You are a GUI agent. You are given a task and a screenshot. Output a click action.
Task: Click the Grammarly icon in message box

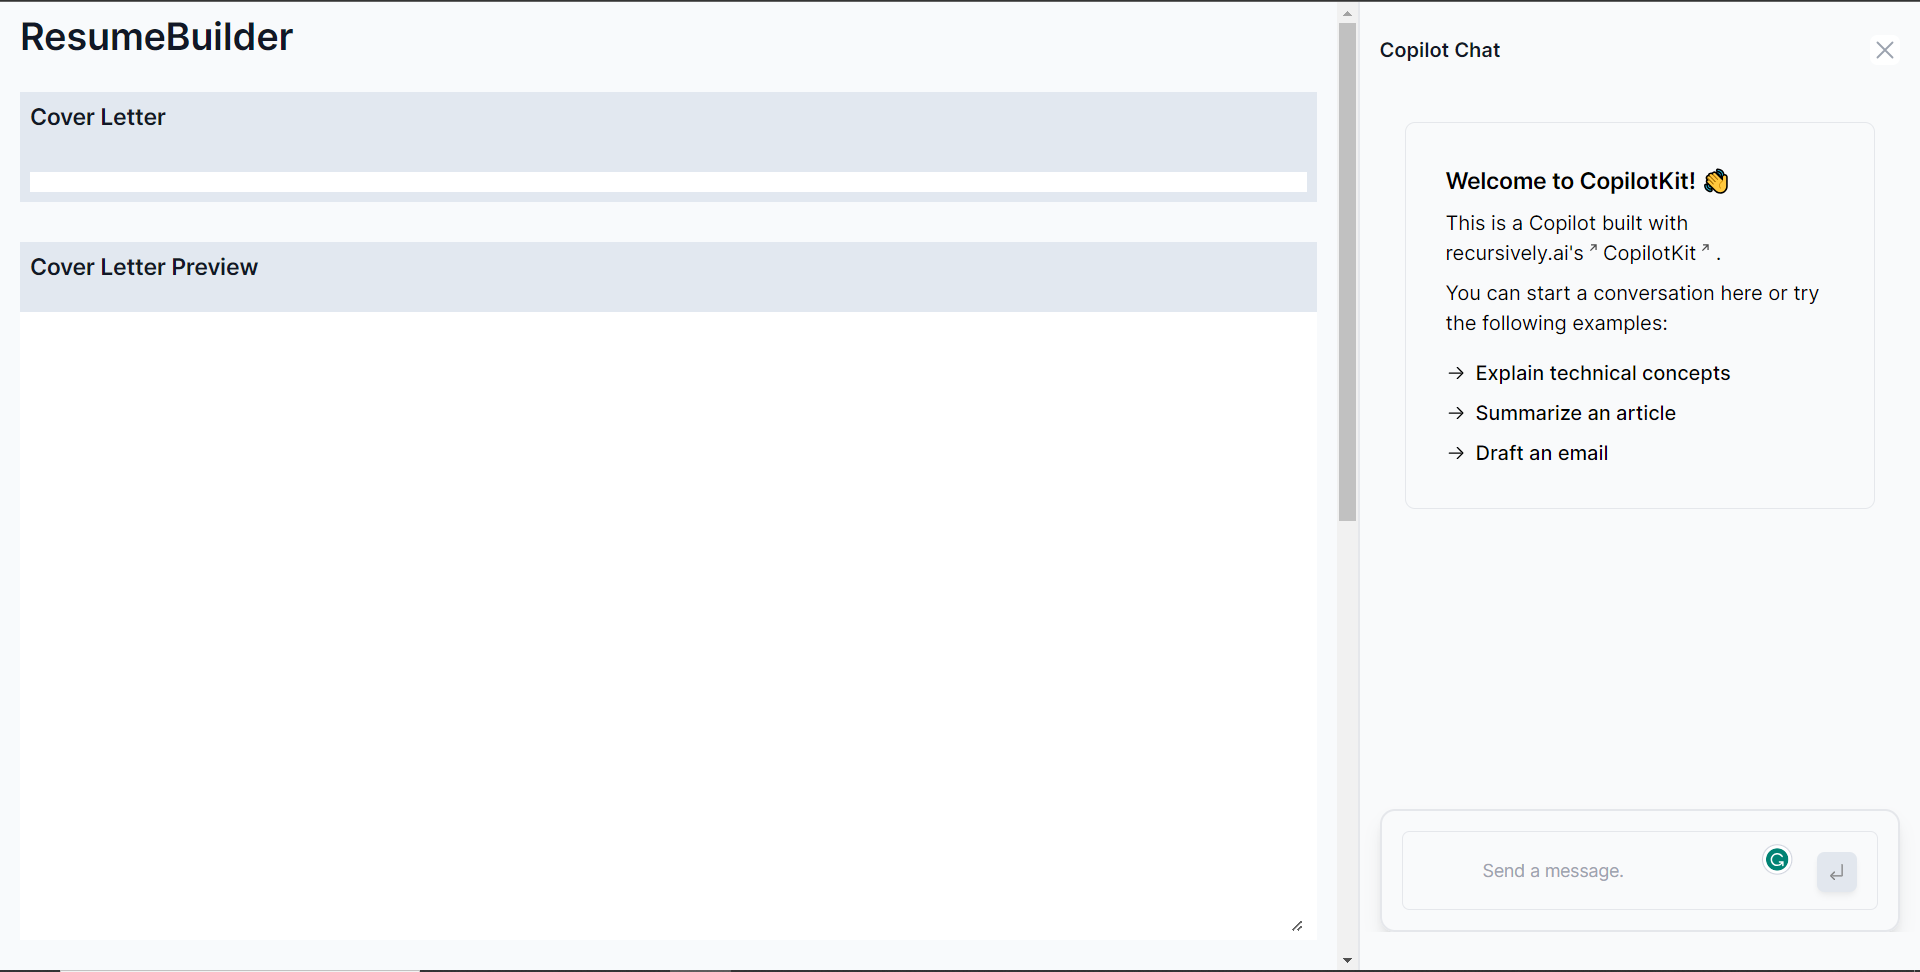click(x=1777, y=860)
